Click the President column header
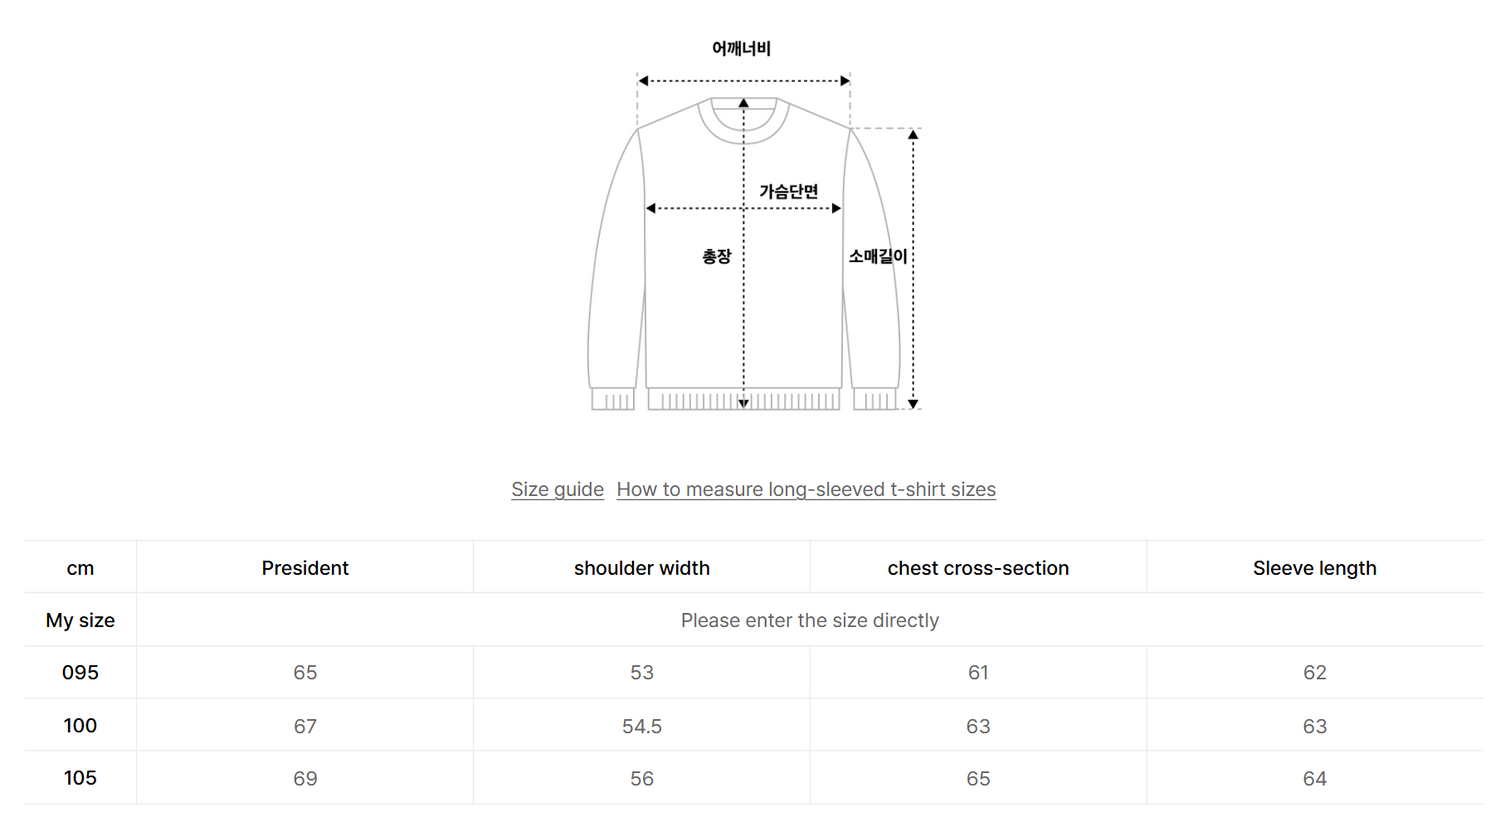The height and width of the screenshot is (817, 1500). [305, 568]
